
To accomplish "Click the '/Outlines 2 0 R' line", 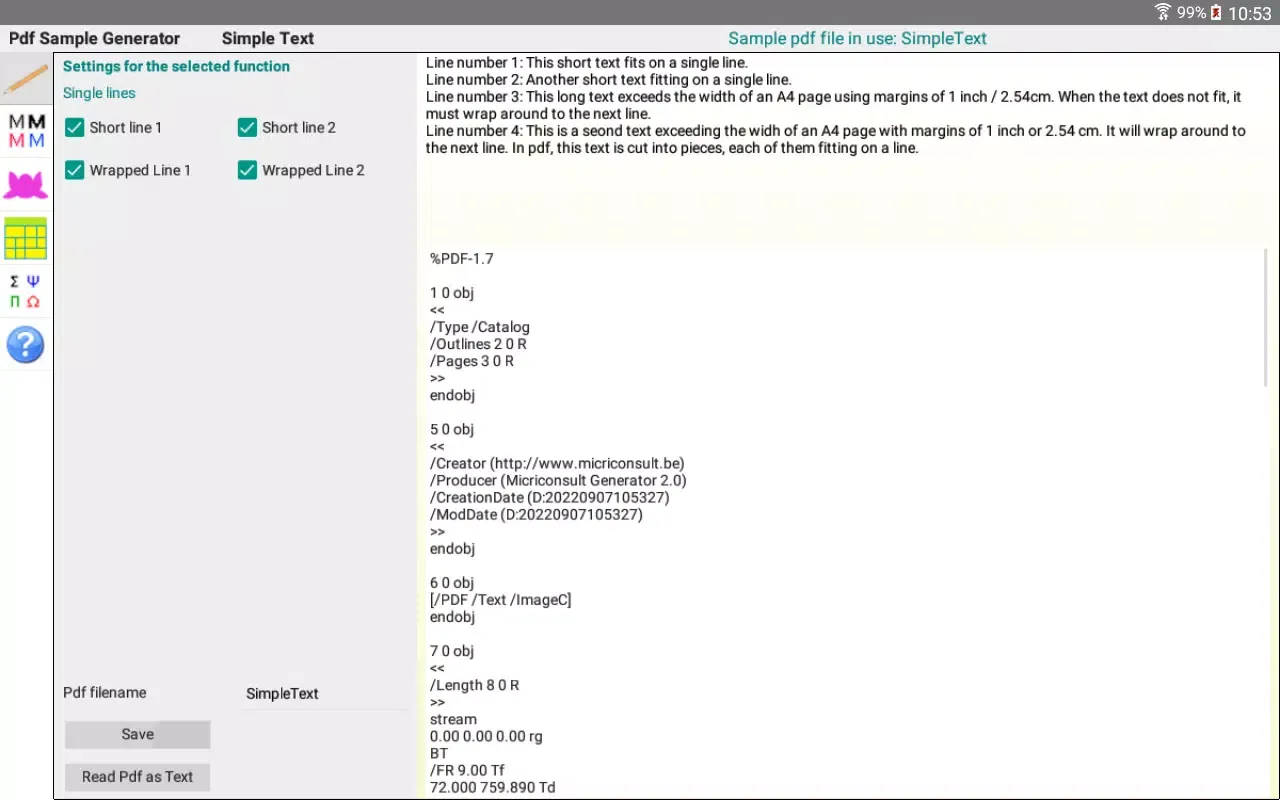I will point(479,344).
